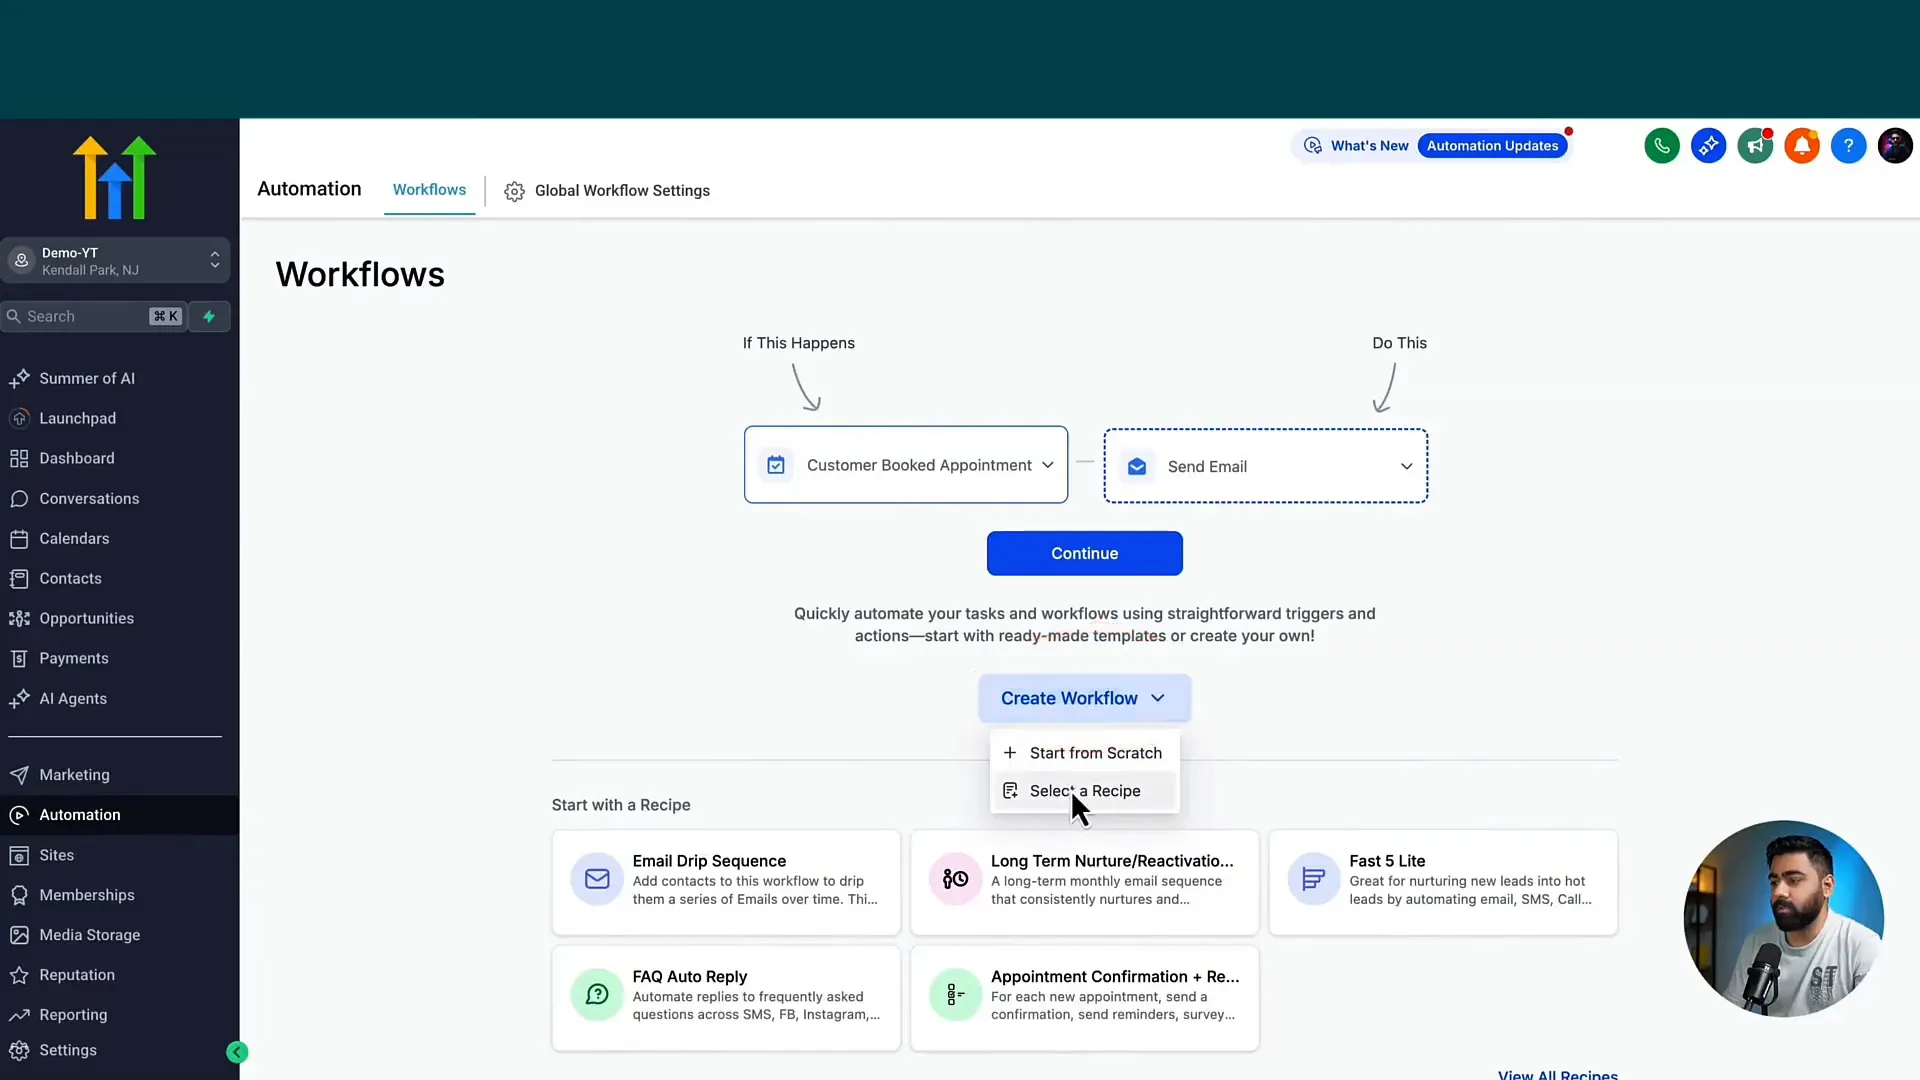
Task: Click the Email Drip Sequence envelope icon
Action: [597, 879]
